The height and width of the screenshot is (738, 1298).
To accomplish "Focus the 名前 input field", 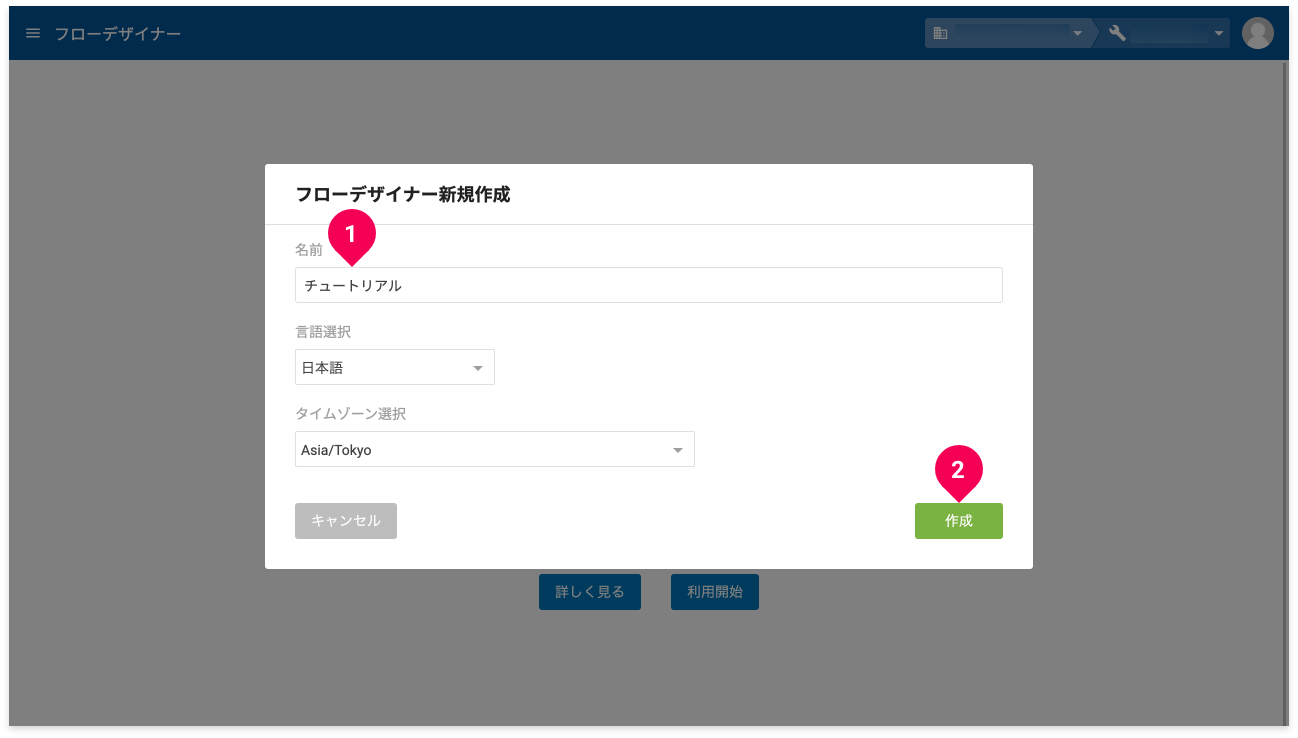I will pyautogui.click(x=649, y=285).
